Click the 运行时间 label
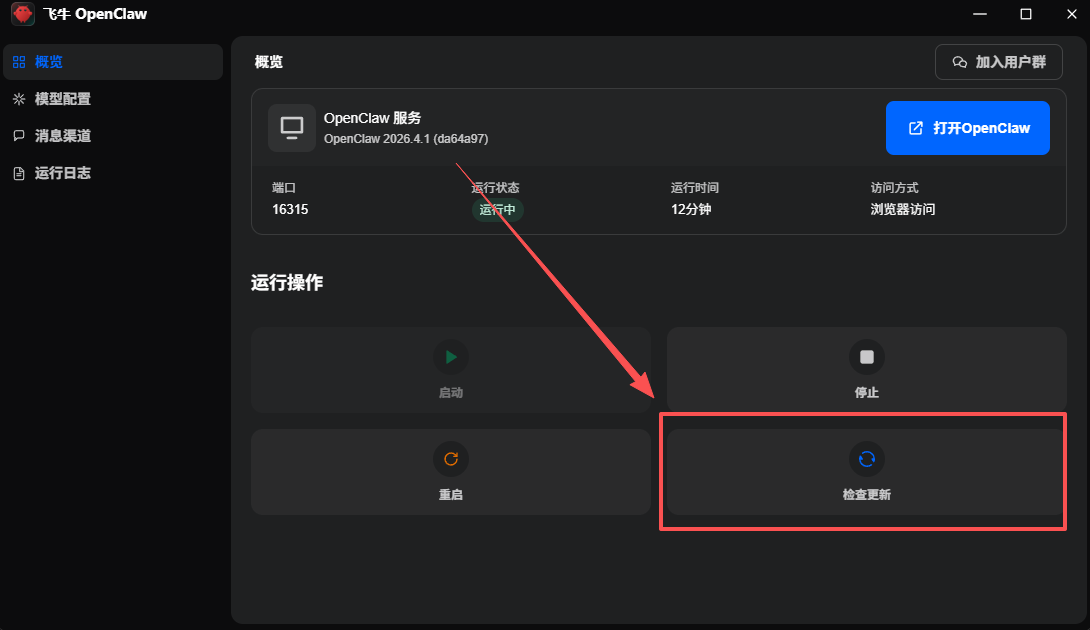1090x630 pixels. (x=694, y=188)
